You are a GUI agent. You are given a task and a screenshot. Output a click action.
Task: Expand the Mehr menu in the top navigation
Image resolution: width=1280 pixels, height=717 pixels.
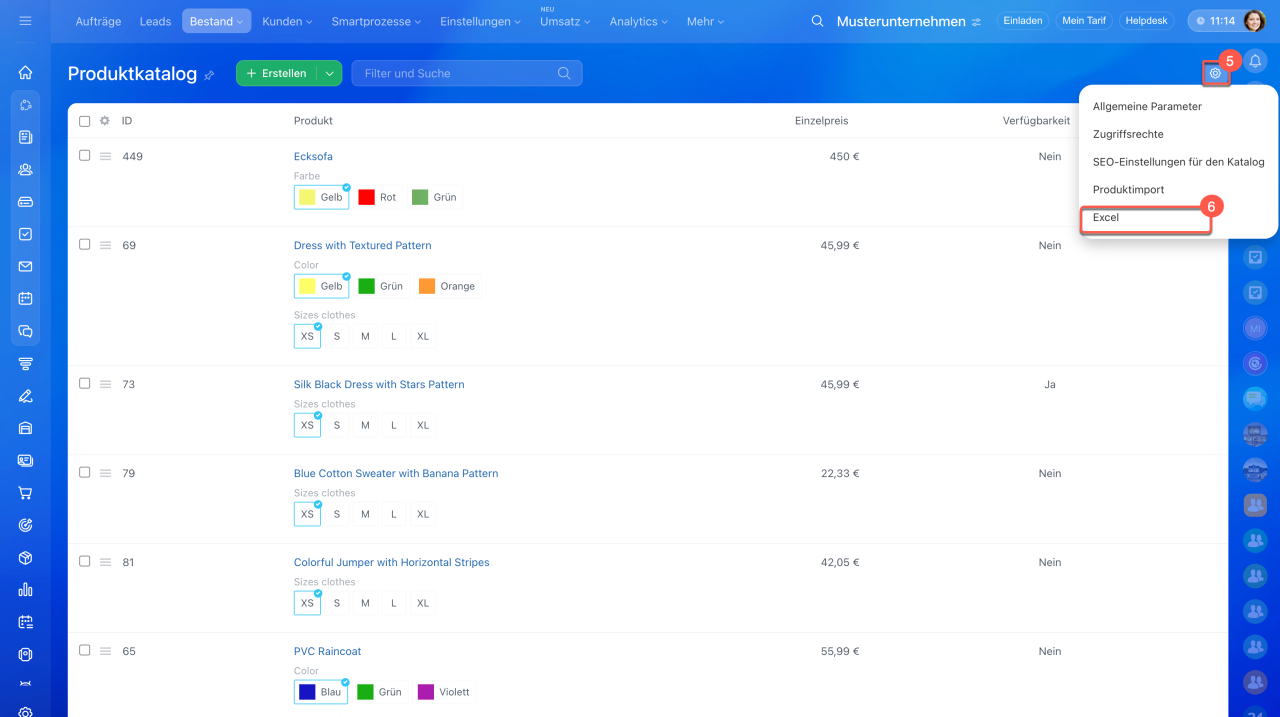click(x=706, y=21)
